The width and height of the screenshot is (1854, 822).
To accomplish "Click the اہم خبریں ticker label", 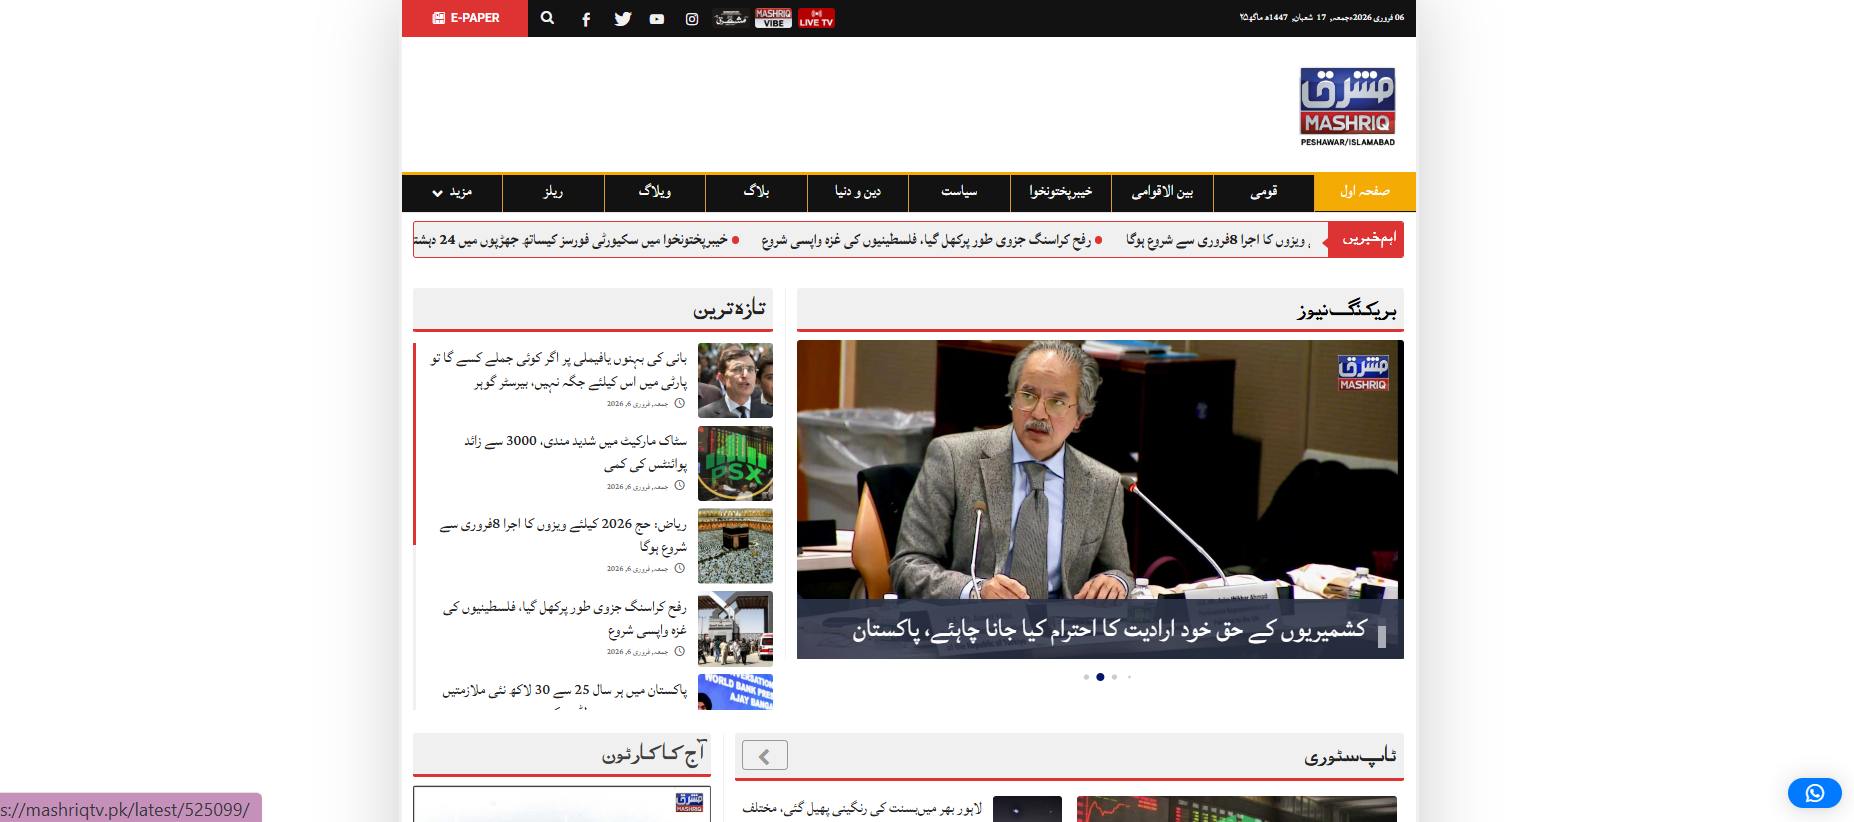I will pyautogui.click(x=1366, y=239).
